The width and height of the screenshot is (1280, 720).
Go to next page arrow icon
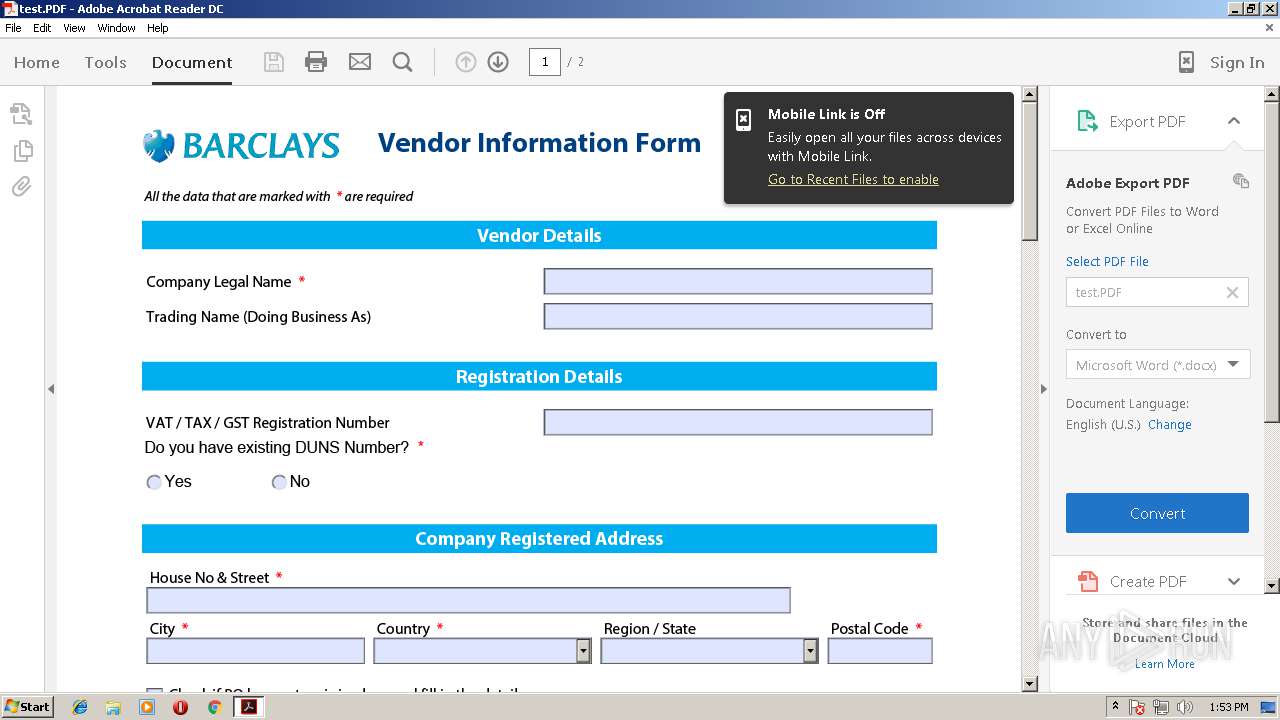pyautogui.click(x=498, y=62)
